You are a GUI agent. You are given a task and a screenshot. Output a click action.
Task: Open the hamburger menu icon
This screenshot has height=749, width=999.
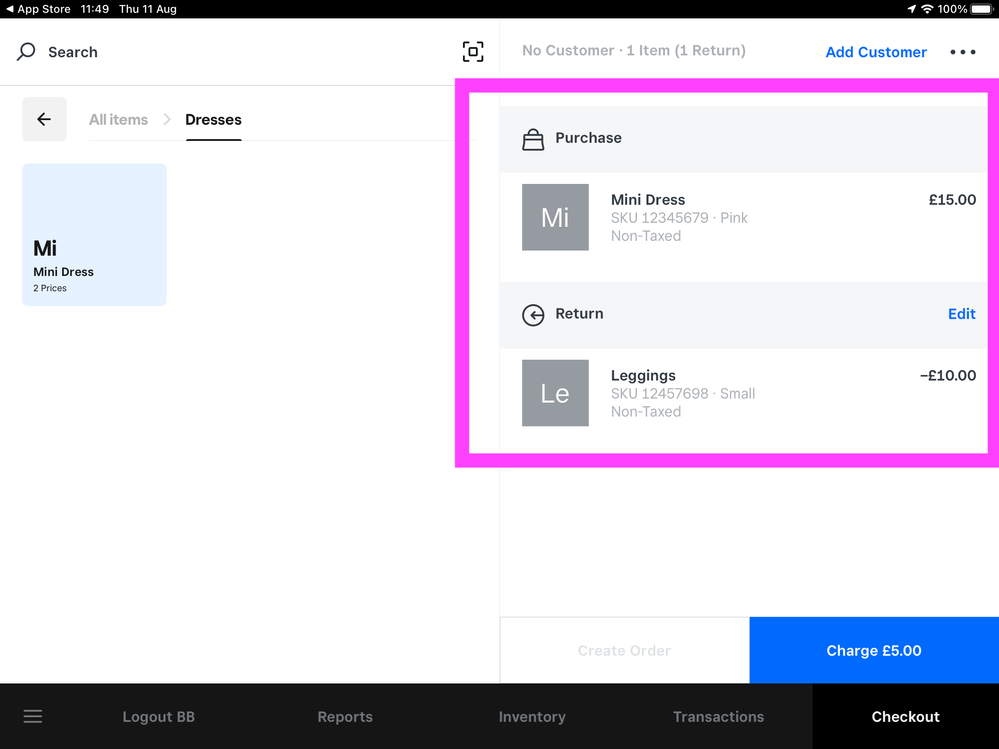point(33,716)
